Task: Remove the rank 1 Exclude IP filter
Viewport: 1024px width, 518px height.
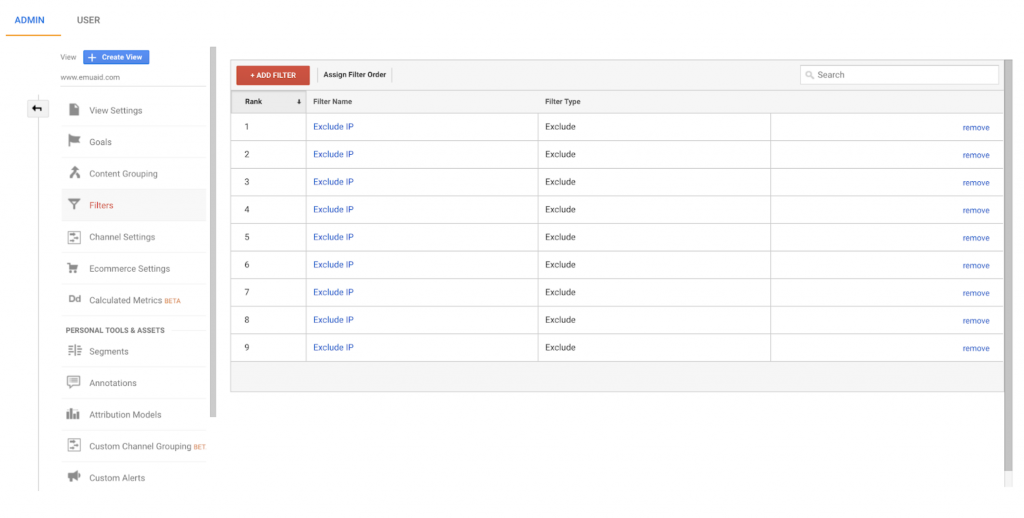Action: [x=975, y=128]
